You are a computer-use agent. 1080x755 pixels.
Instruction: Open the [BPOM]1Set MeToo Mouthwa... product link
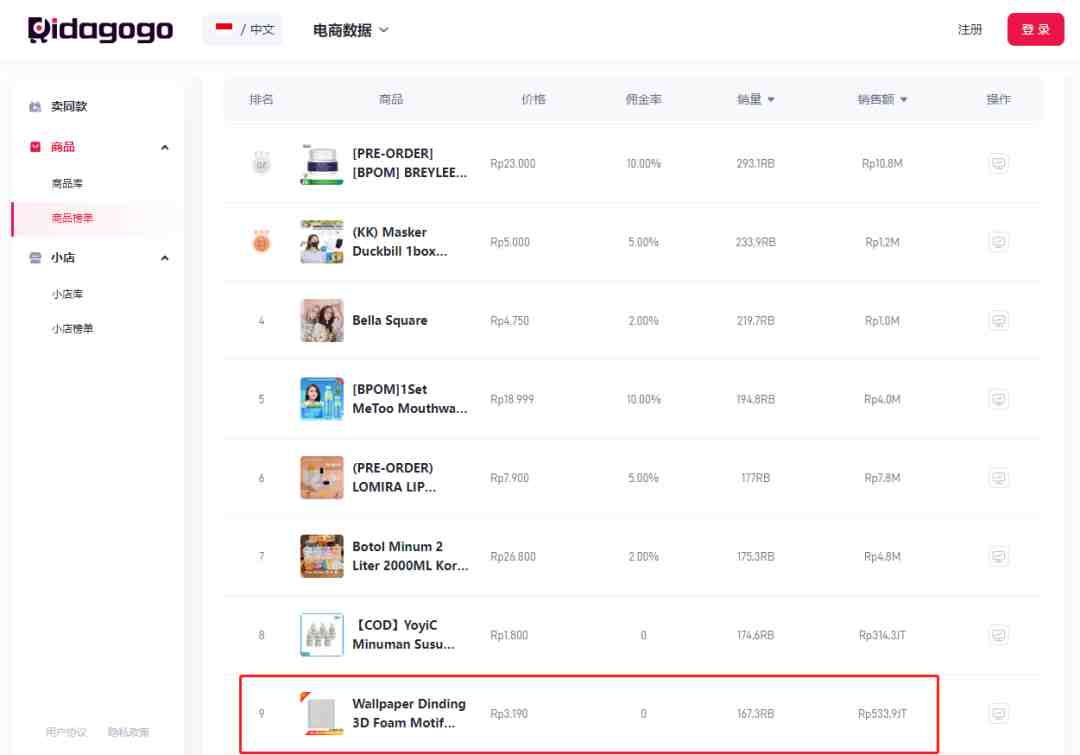coord(410,399)
